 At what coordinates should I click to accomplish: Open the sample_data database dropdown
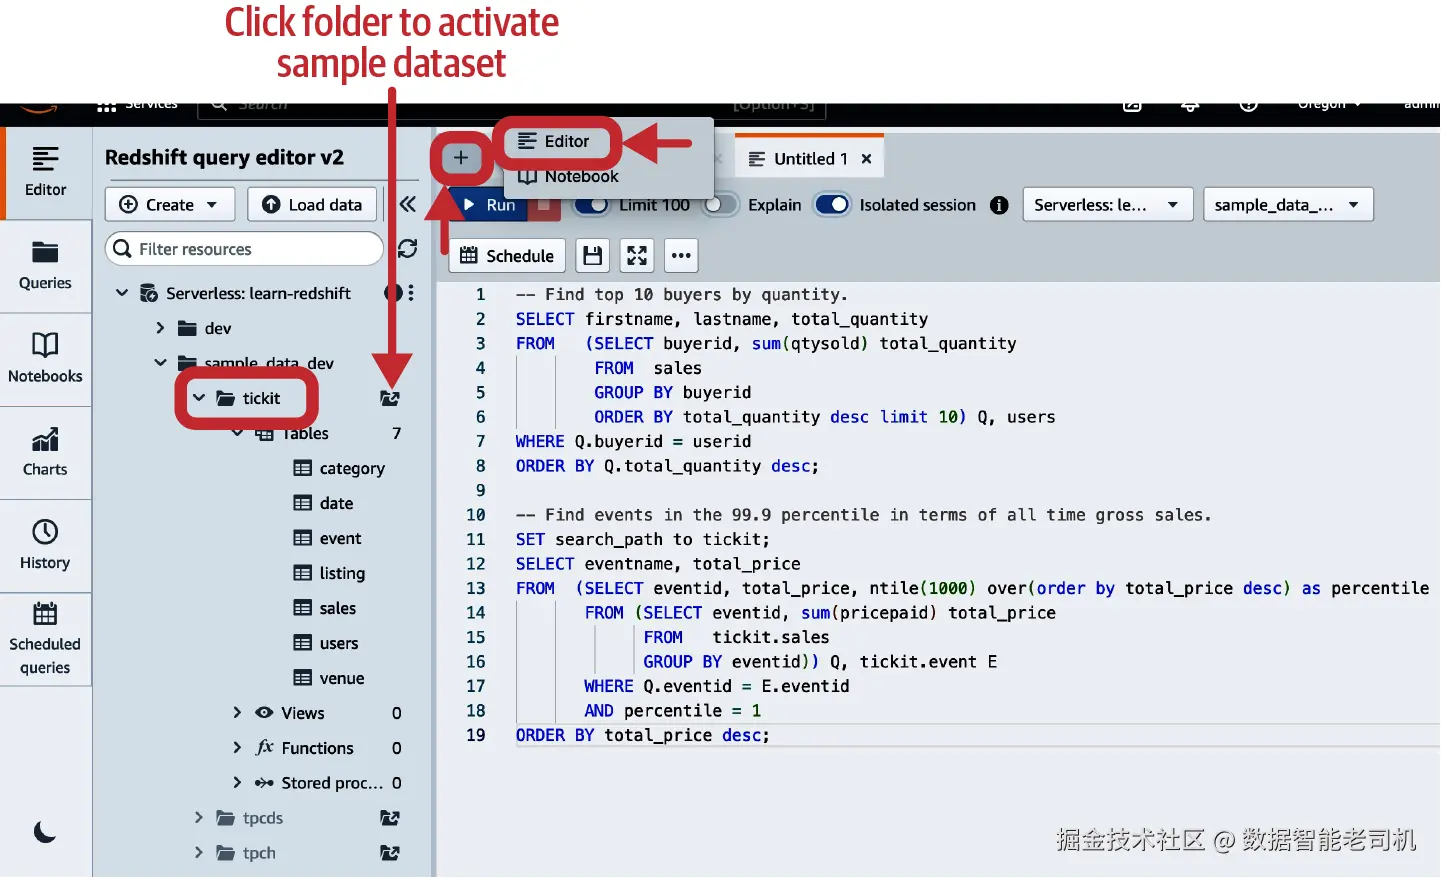tap(1288, 205)
